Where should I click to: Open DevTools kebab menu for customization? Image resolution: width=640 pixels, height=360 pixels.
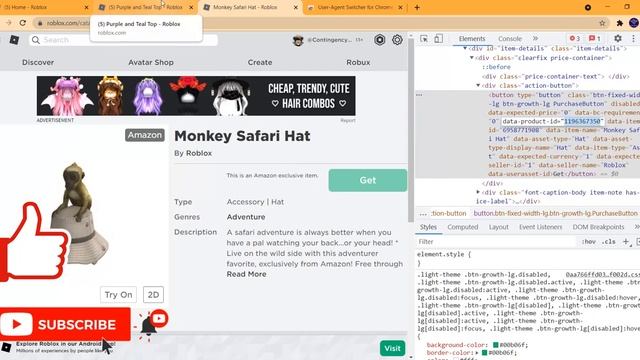point(633,38)
